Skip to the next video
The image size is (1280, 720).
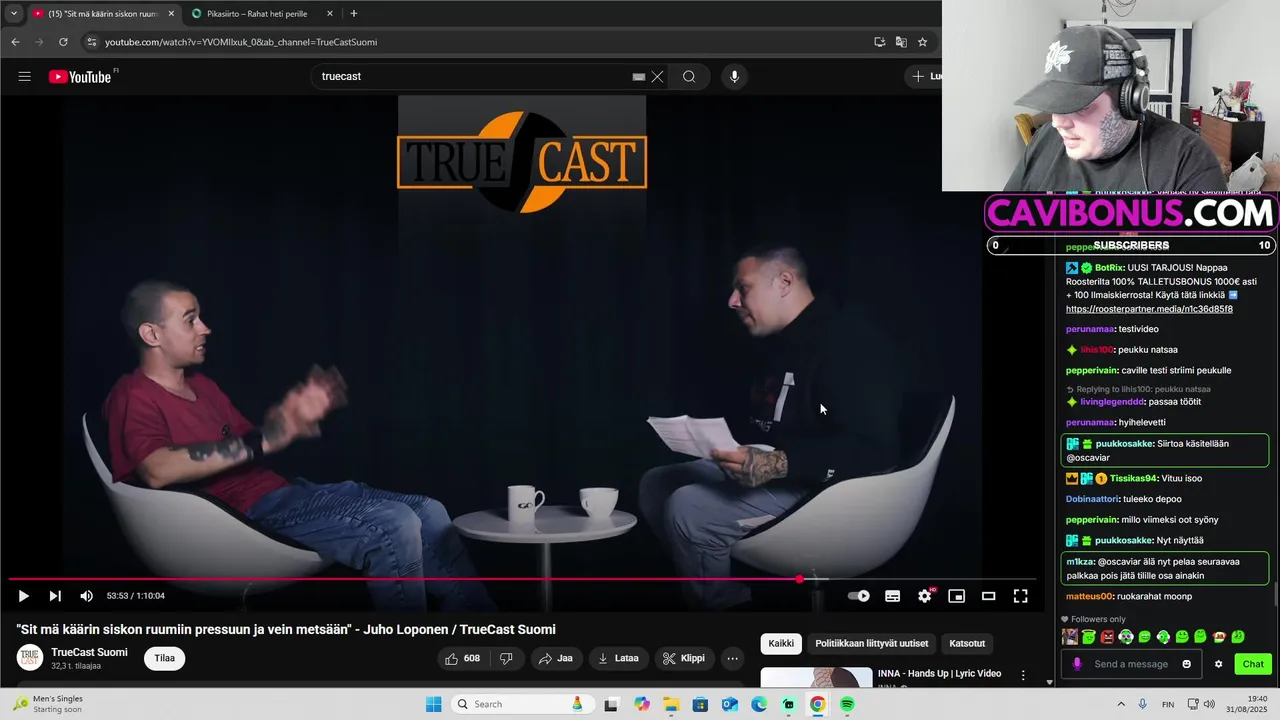click(55, 596)
